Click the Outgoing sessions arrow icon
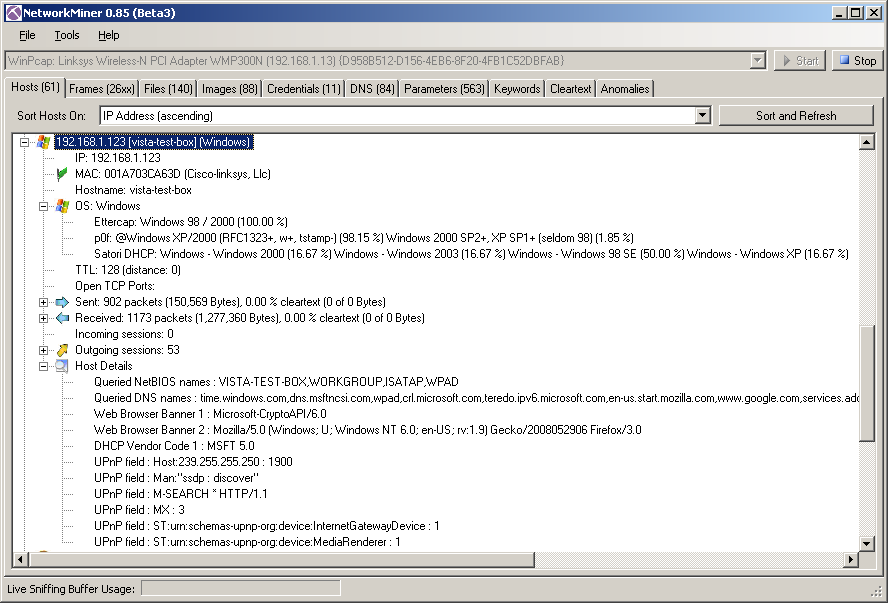The height and width of the screenshot is (603, 888). tap(62, 350)
